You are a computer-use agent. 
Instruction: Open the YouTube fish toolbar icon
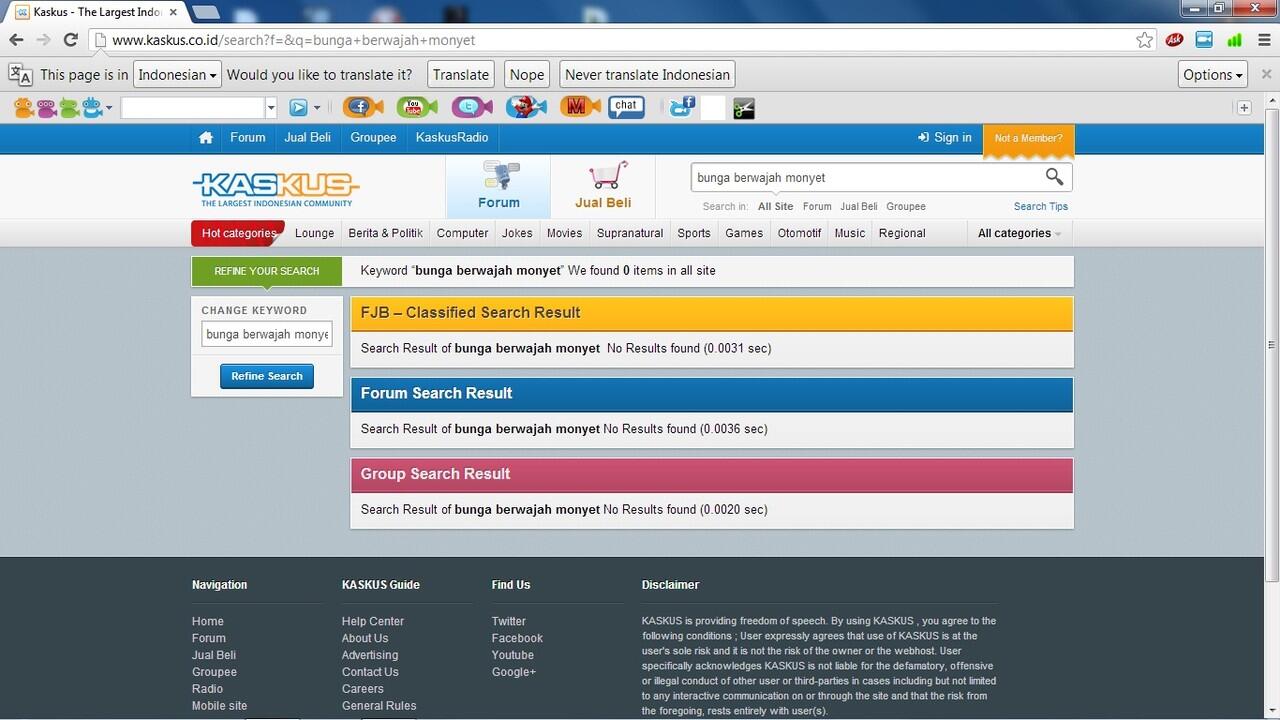click(x=417, y=107)
